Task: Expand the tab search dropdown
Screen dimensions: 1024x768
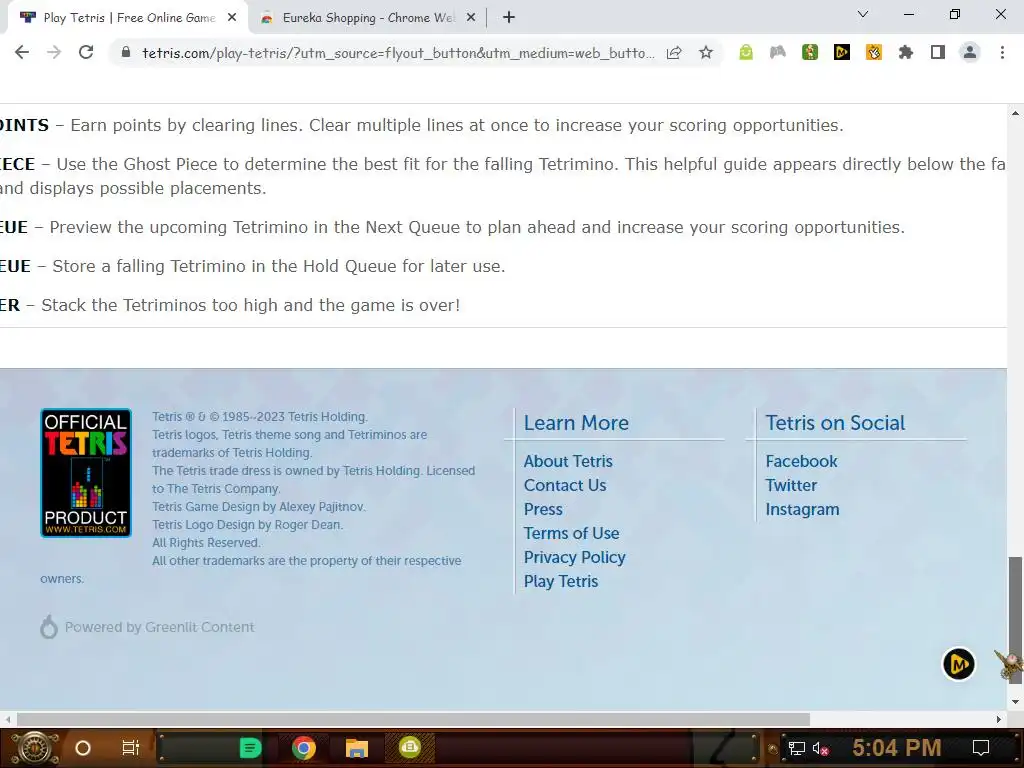Action: [x=863, y=14]
